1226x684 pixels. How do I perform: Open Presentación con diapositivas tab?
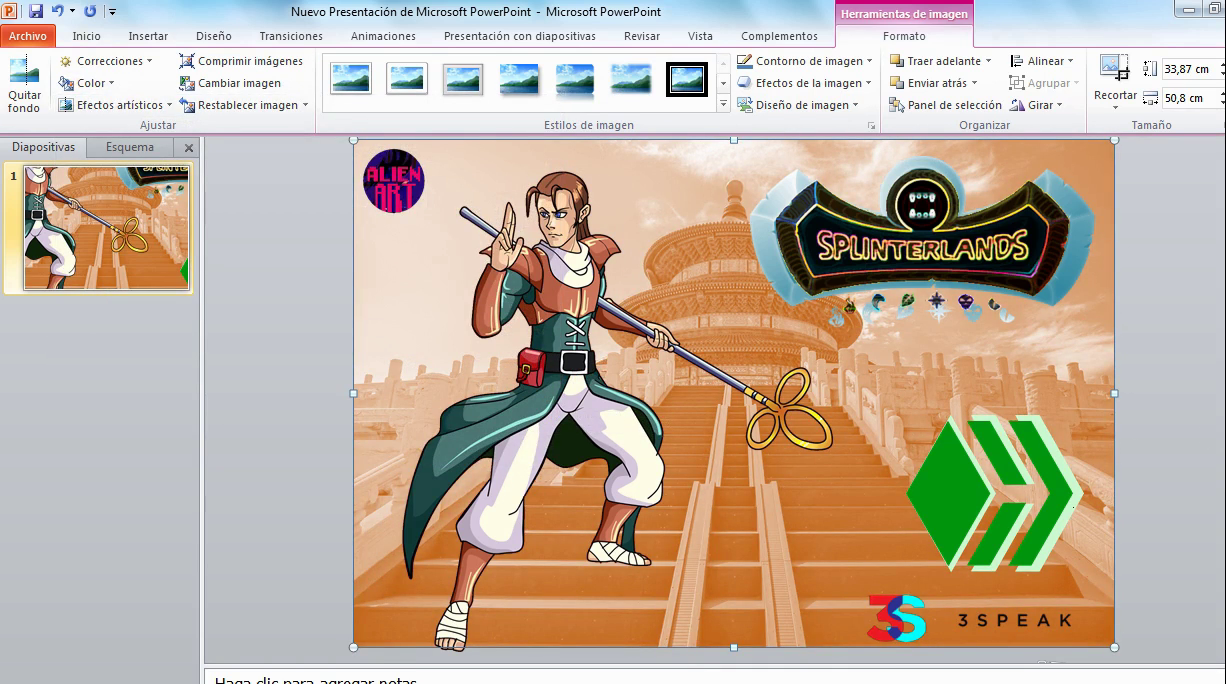(520, 36)
